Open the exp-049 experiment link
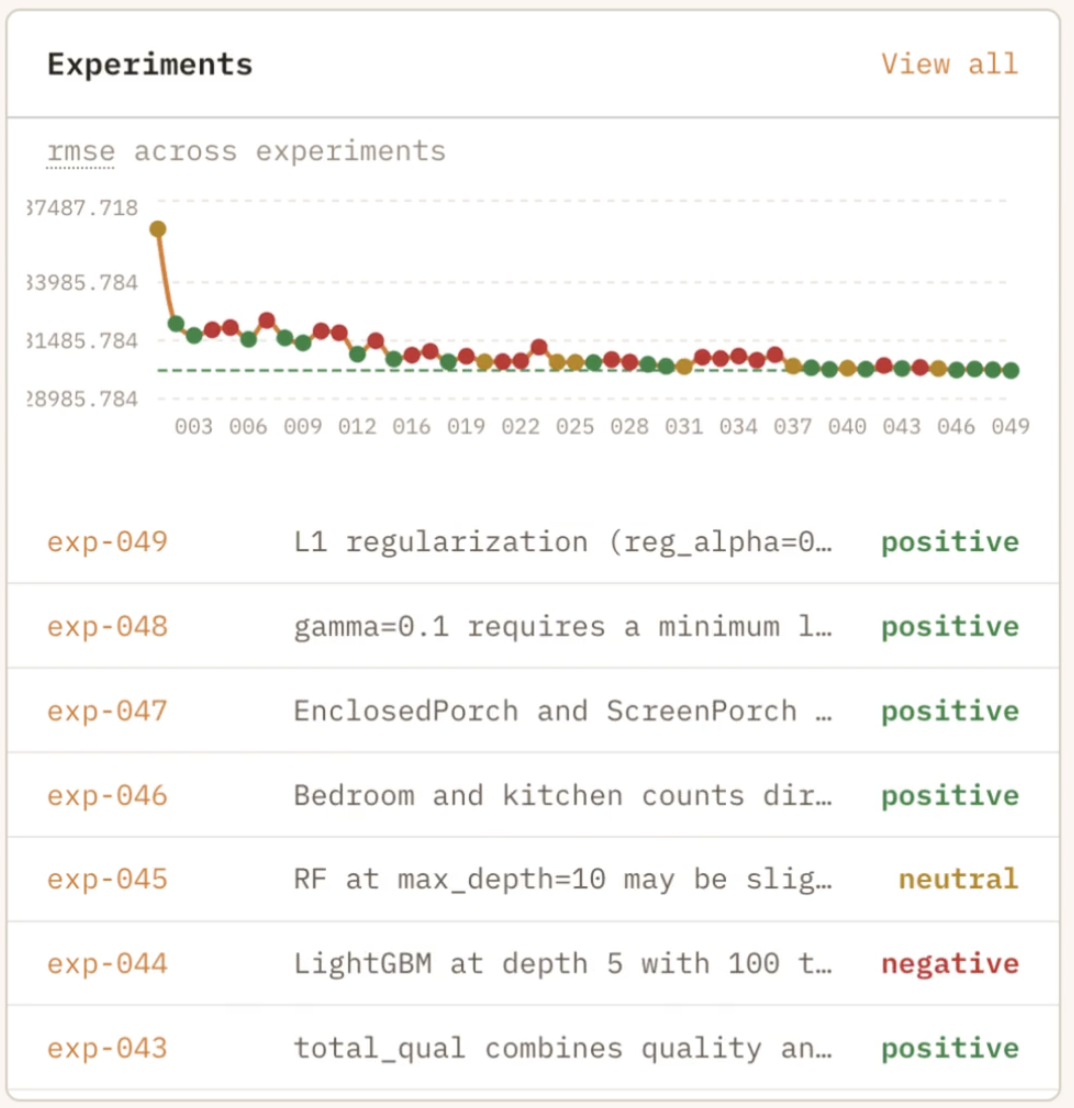The width and height of the screenshot is (1074, 1108). pos(107,542)
